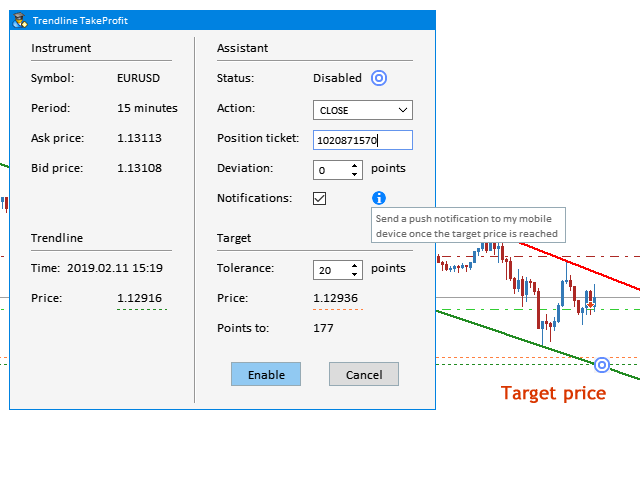The image size is (640, 480).
Task: Click the Bid price value 1.13108
Action: pyautogui.click(x=140, y=168)
